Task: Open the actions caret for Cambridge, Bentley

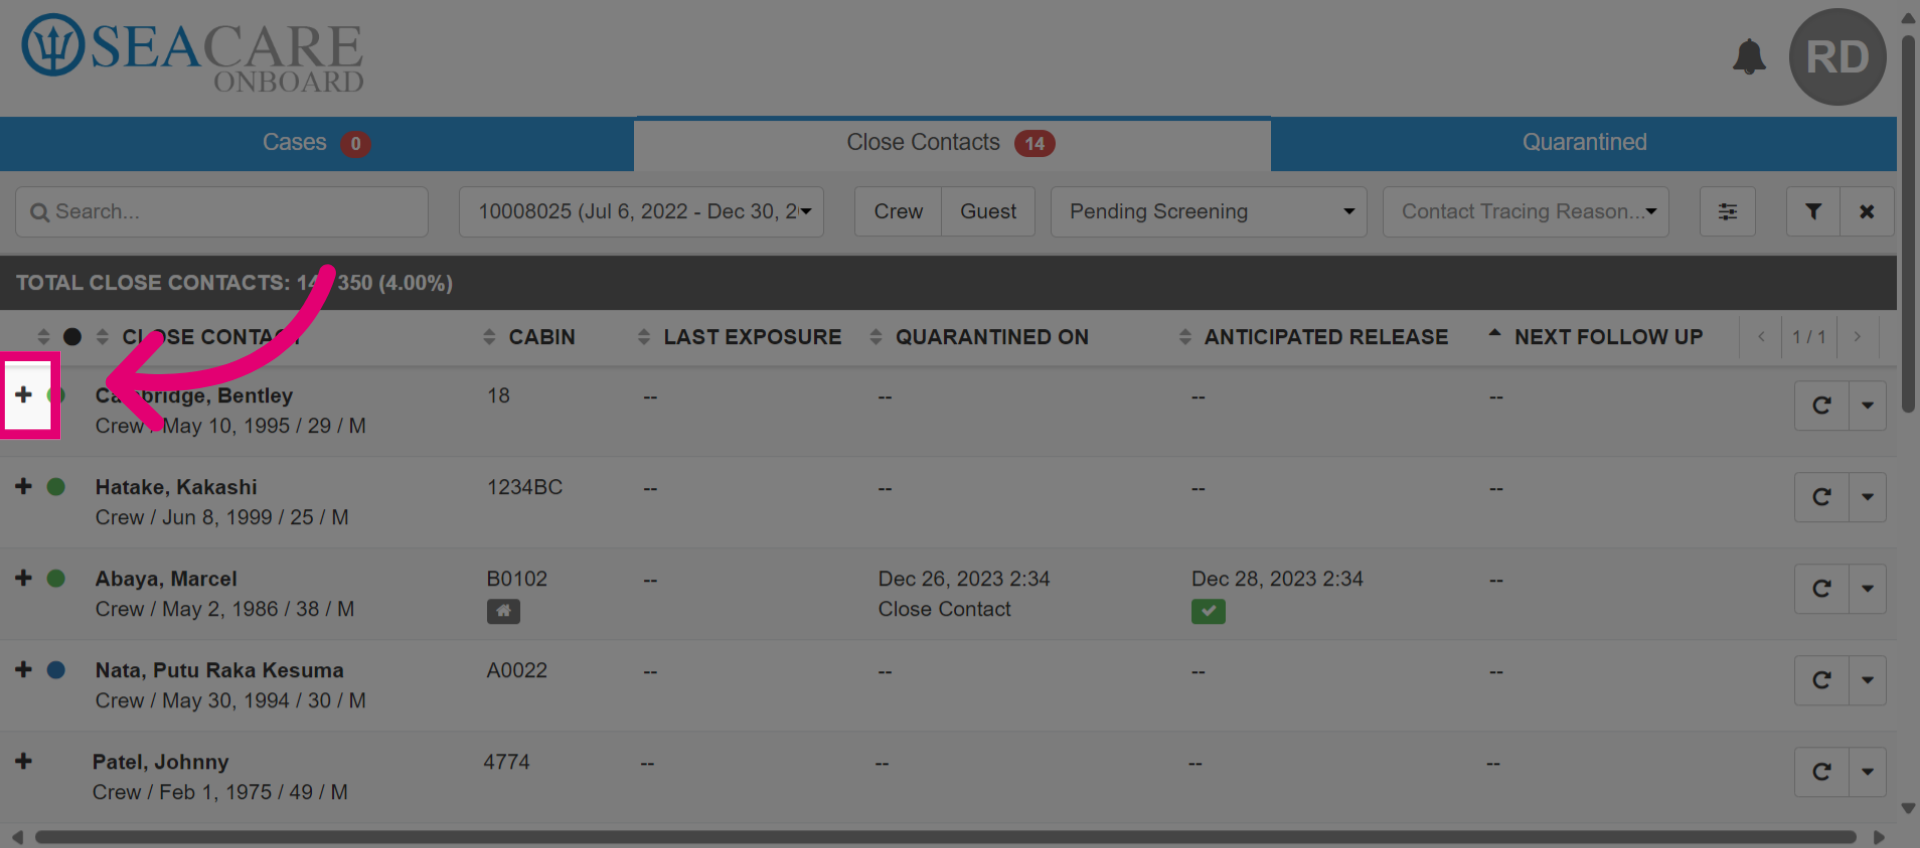Action: pos(1867,405)
